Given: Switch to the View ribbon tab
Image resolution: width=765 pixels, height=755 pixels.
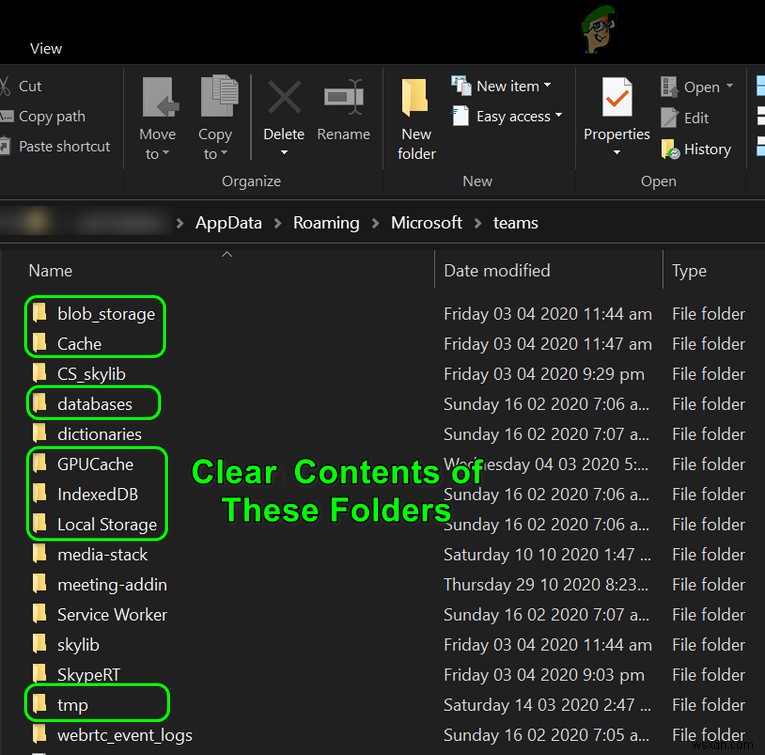Looking at the screenshot, I should tap(46, 48).
